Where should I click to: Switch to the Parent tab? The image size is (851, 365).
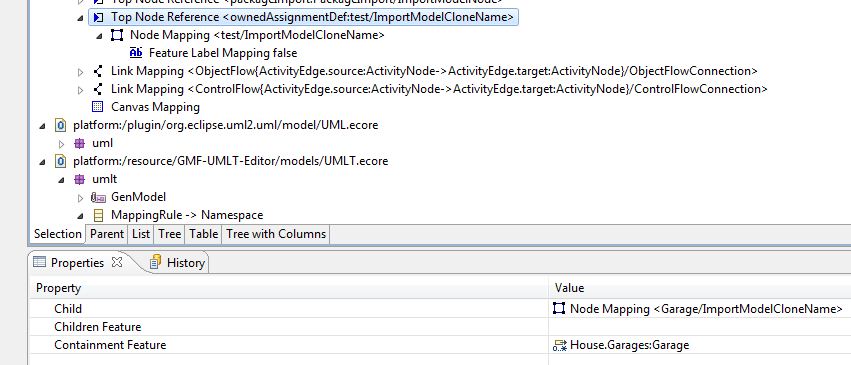click(107, 234)
